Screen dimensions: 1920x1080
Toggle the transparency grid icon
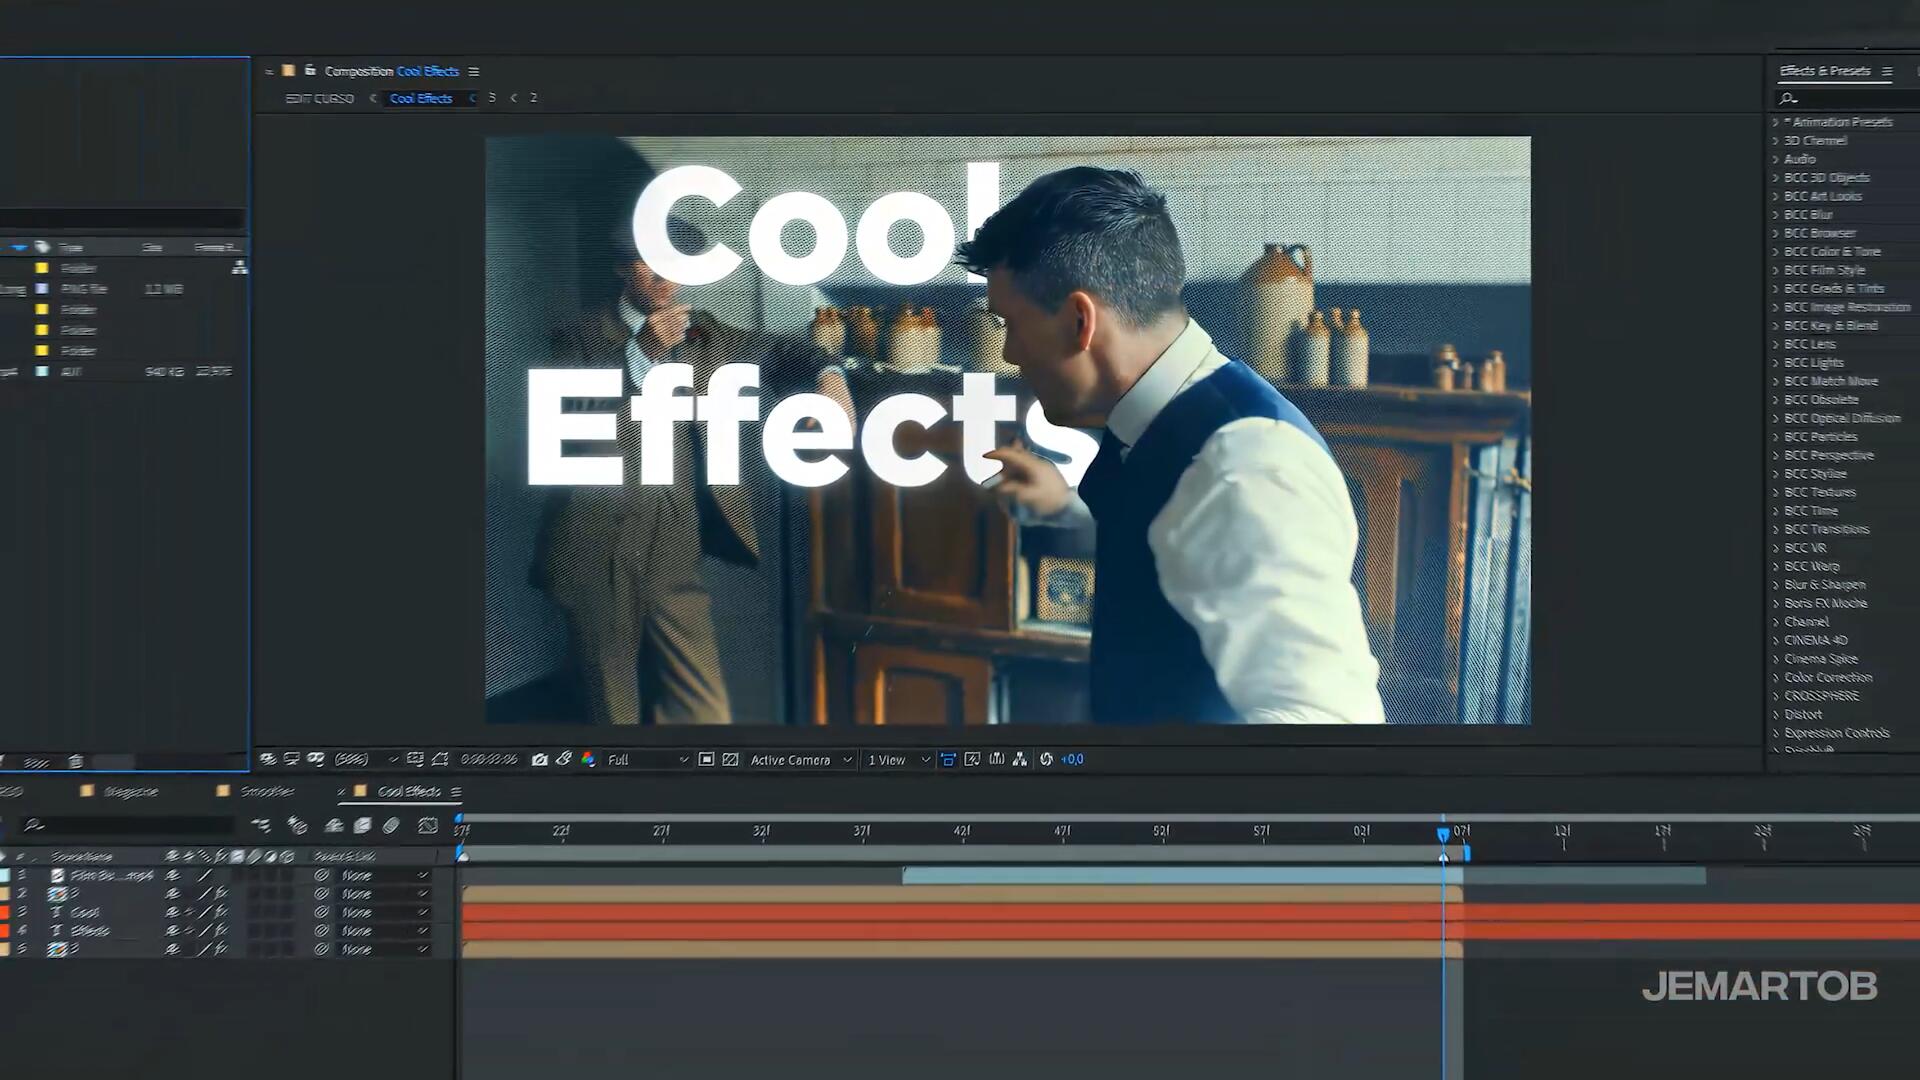click(x=730, y=760)
